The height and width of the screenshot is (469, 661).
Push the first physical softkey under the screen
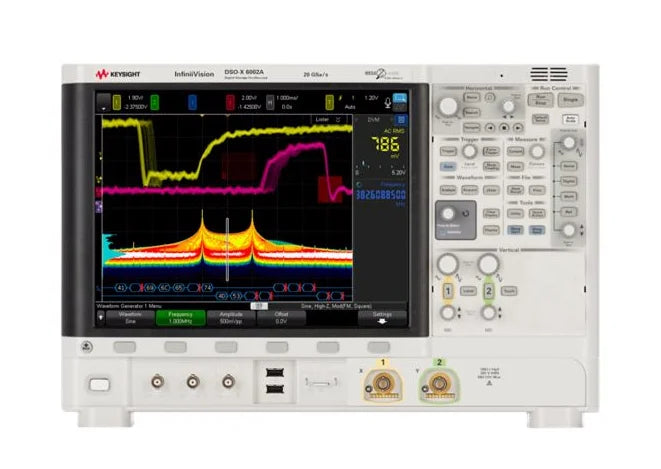click(125, 347)
